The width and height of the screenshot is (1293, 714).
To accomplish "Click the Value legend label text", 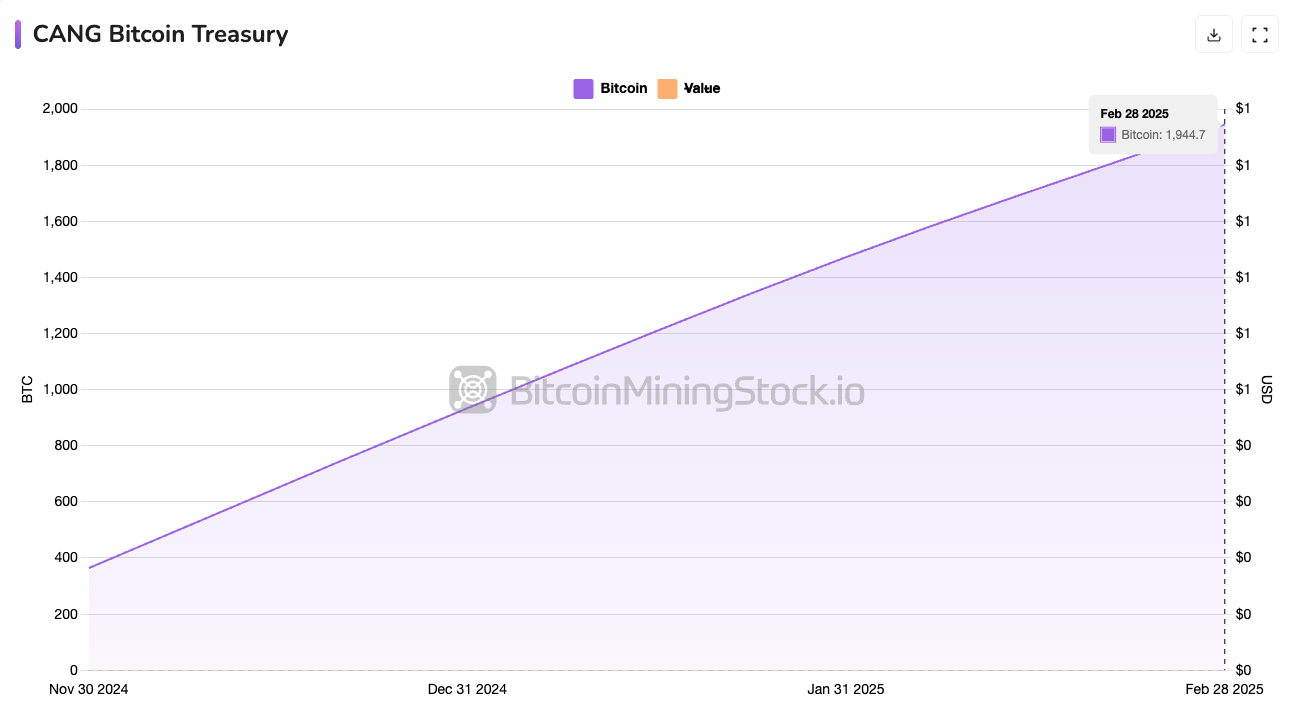I will tap(700, 88).
